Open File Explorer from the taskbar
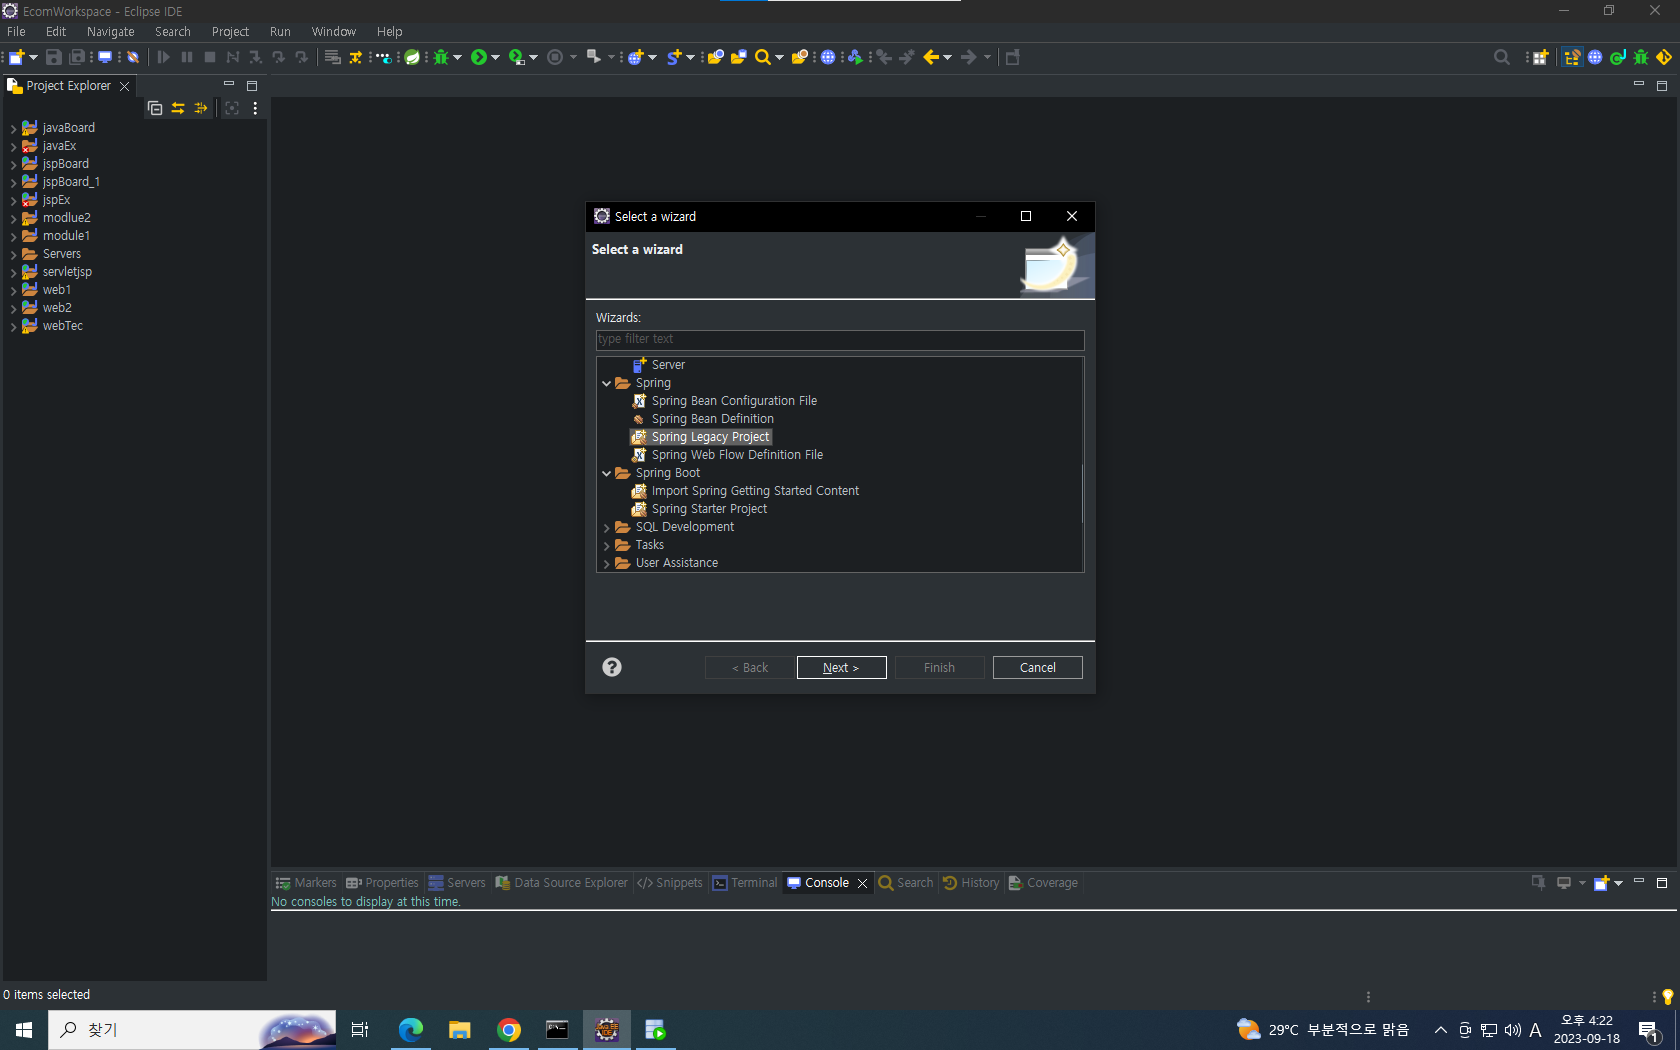 459,1030
